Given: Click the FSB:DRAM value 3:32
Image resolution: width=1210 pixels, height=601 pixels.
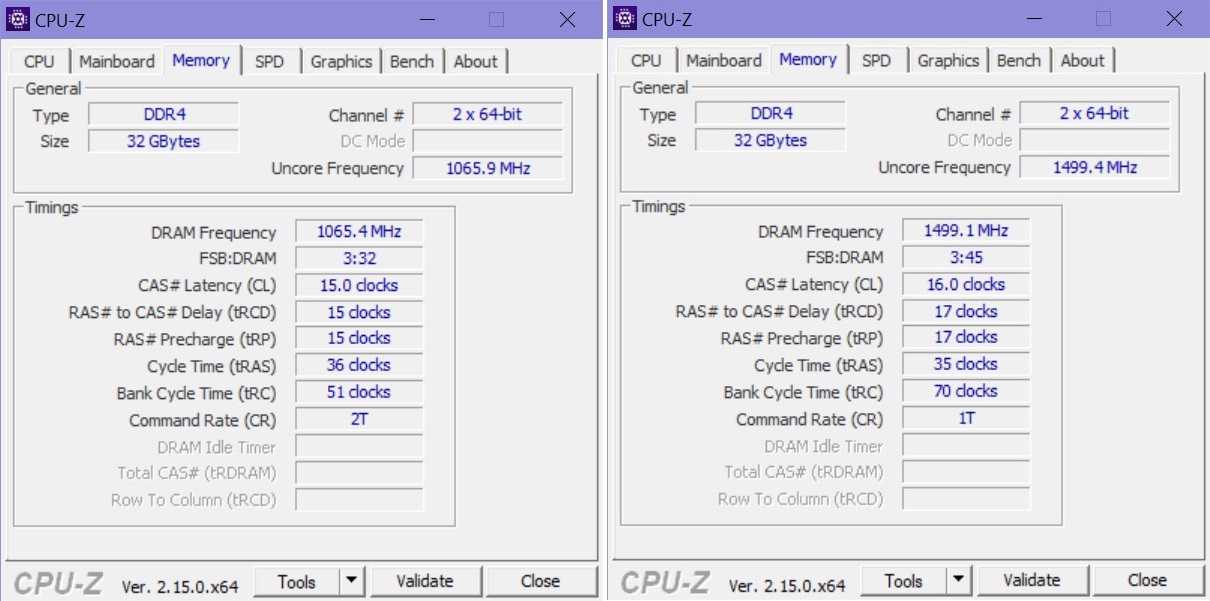Looking at the screenshot, I should pyautogui.click(x=359, y=258).
